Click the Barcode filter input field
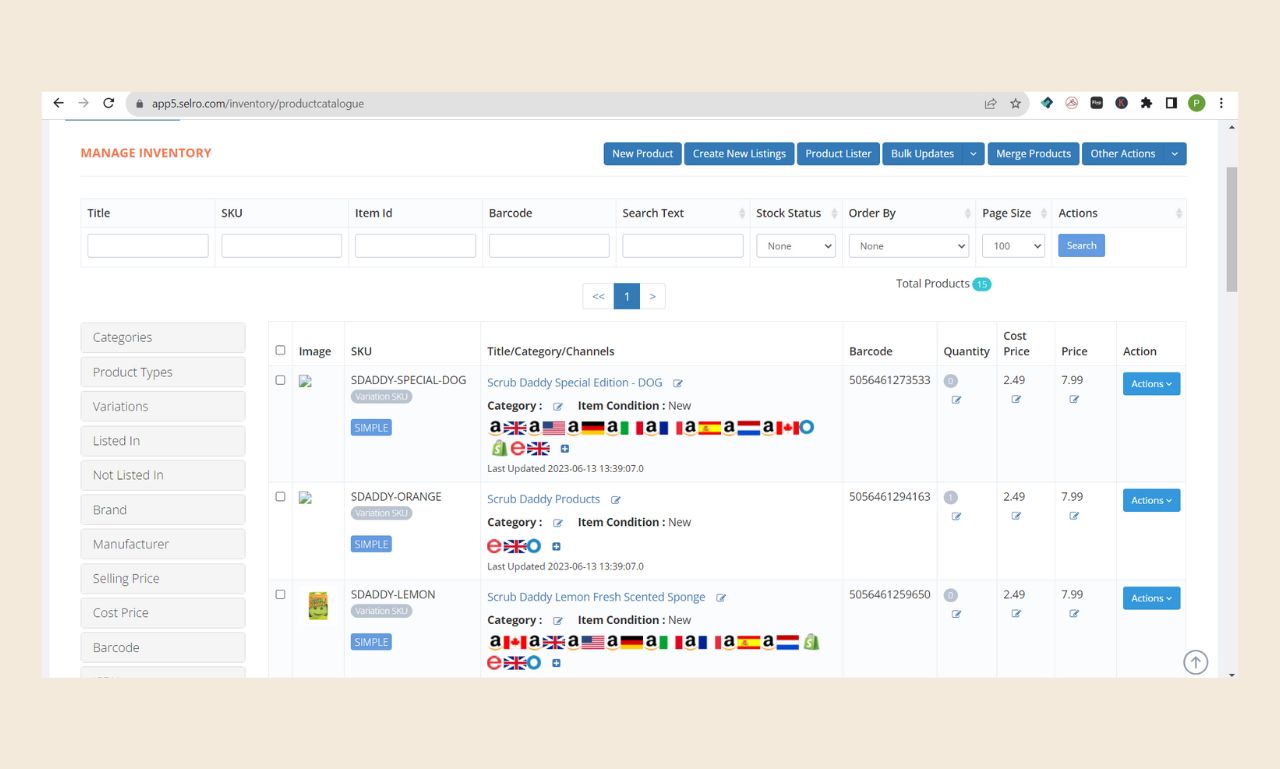This screenshot has width=1280, height=769. tap(549, 246)
